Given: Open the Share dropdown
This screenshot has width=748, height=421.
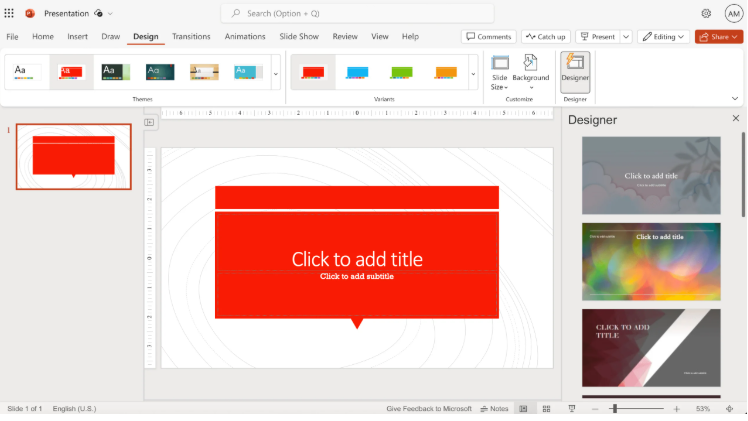Looking at the screenshot, I should pyautogui.click(x=719, y=37).
